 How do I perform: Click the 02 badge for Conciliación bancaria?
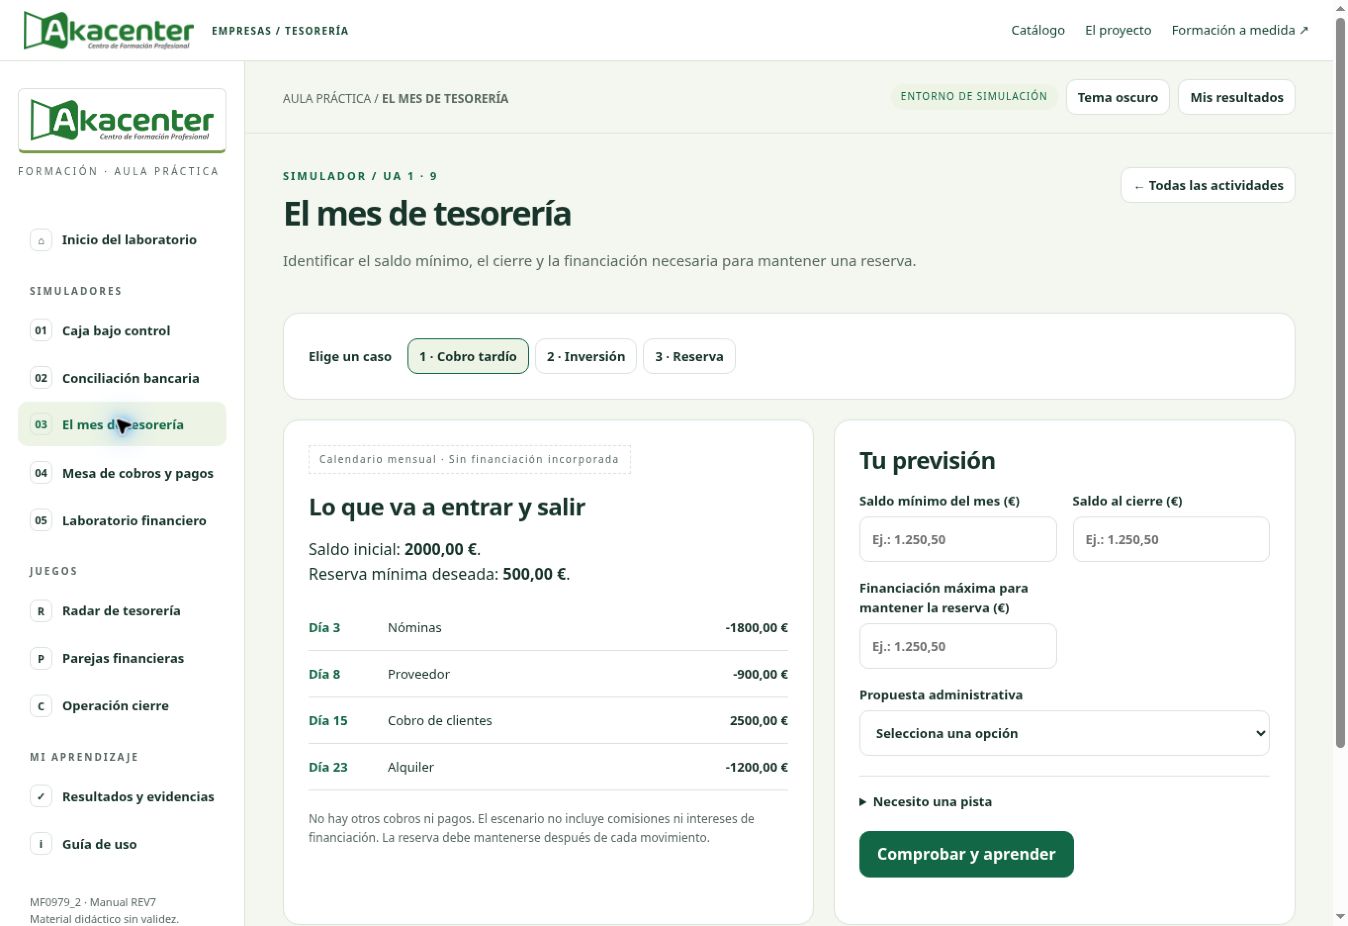[41, 378]
